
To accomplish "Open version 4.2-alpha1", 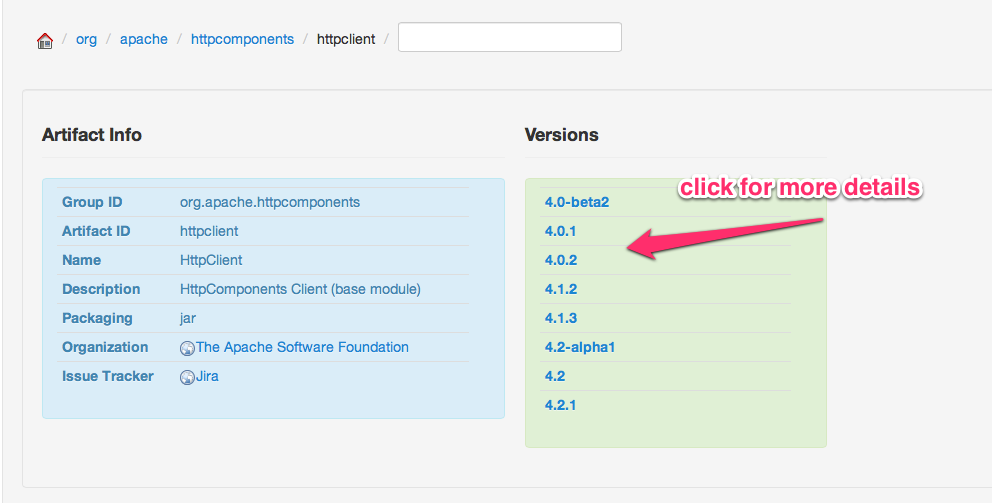I will (x=579, y=347).
